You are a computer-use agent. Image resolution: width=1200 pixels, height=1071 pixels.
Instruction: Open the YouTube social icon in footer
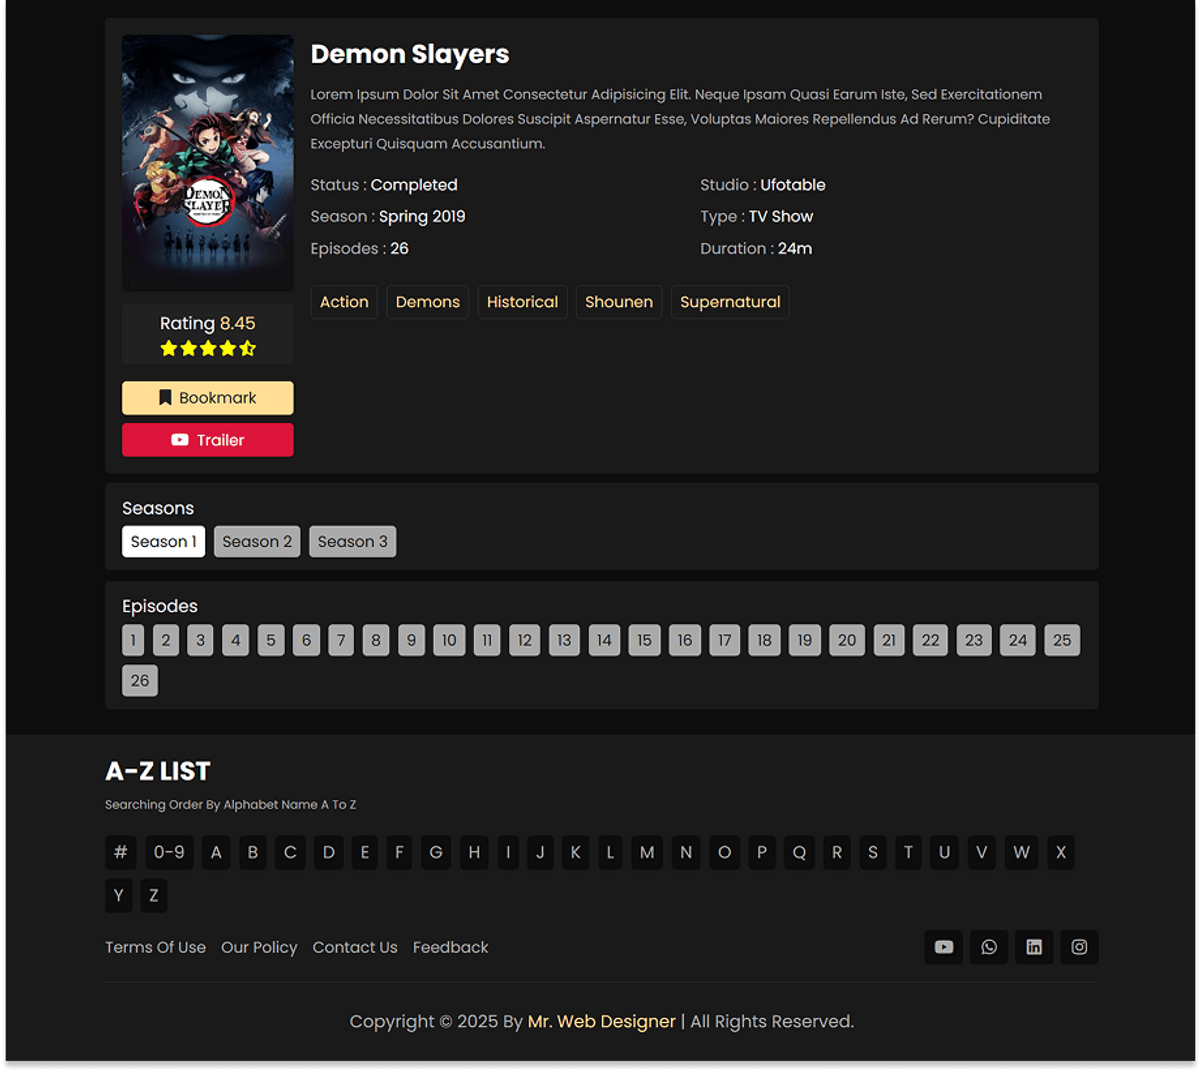click(x=944, y=947)
